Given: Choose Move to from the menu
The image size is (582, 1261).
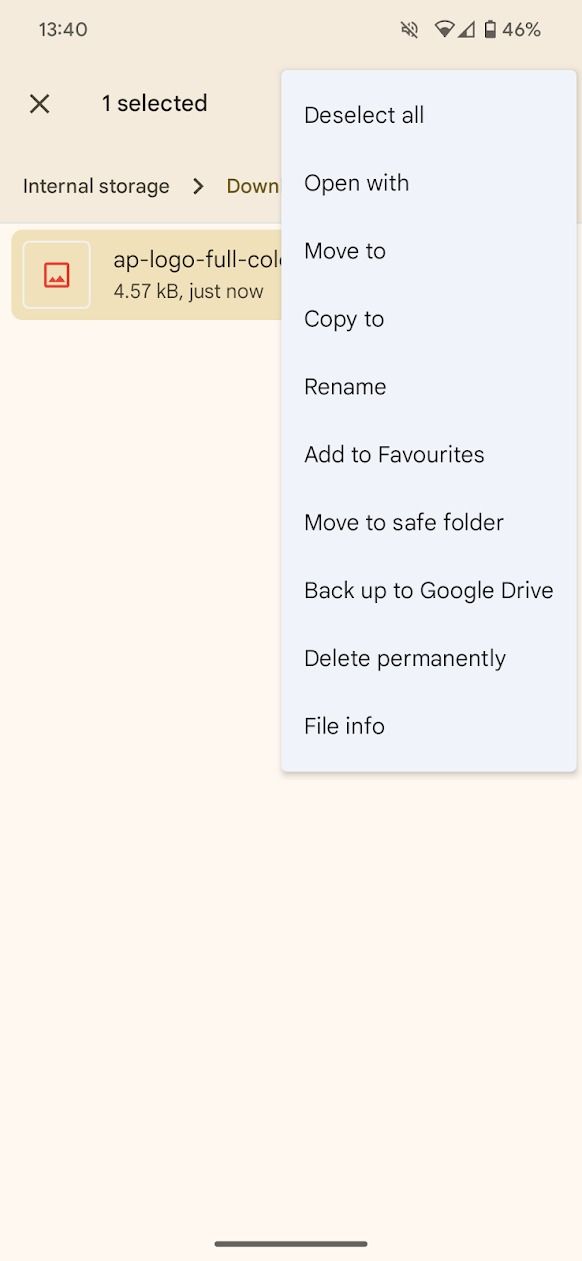Looking at the screenshot, I should [345, 251].
